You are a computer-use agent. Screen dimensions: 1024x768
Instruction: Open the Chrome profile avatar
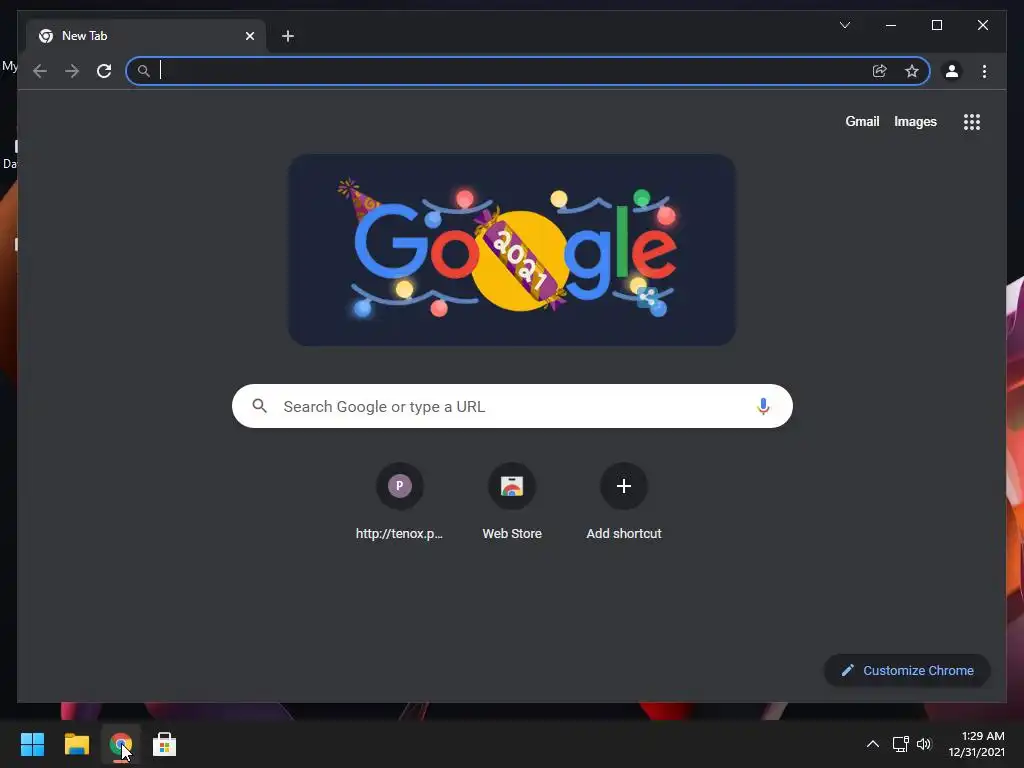tap(952, 71)
